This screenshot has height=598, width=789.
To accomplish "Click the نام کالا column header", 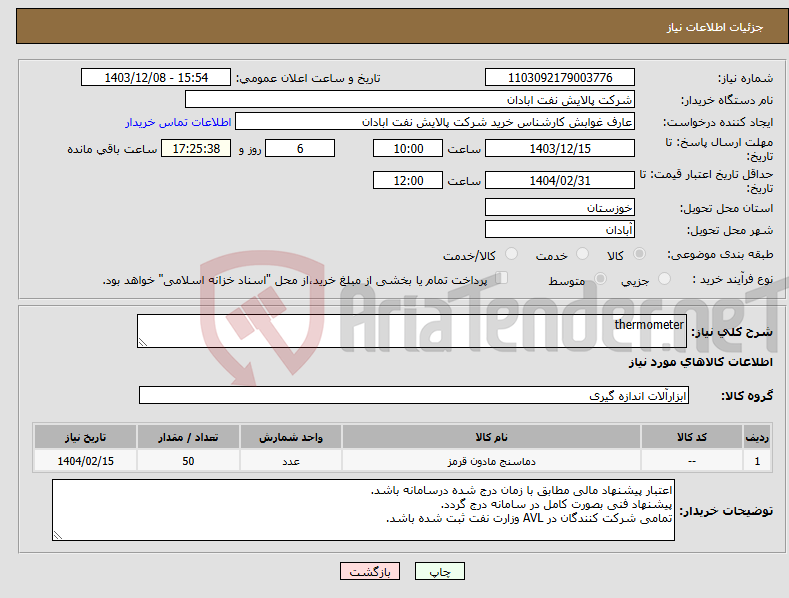I will (x=491, y=437).
